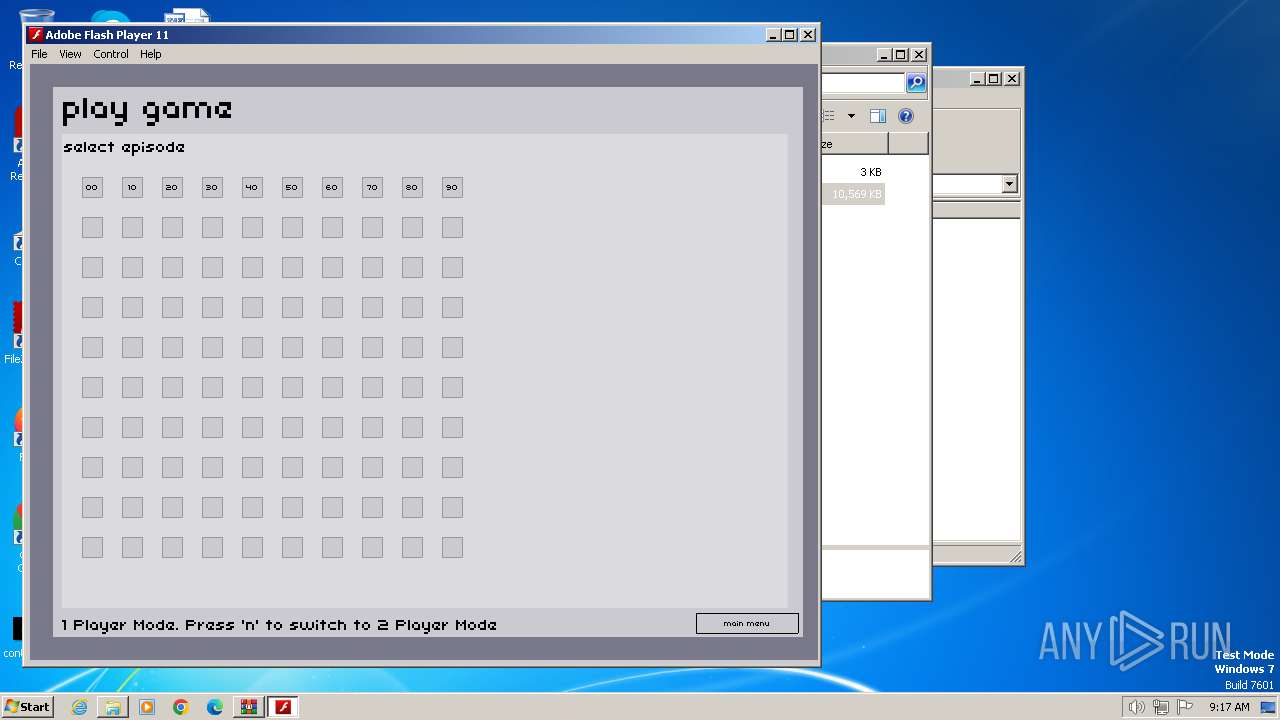The width and height of the screenshot is (1280, 720).
Task: Click the size column header in Explorer
Action: 855,144
